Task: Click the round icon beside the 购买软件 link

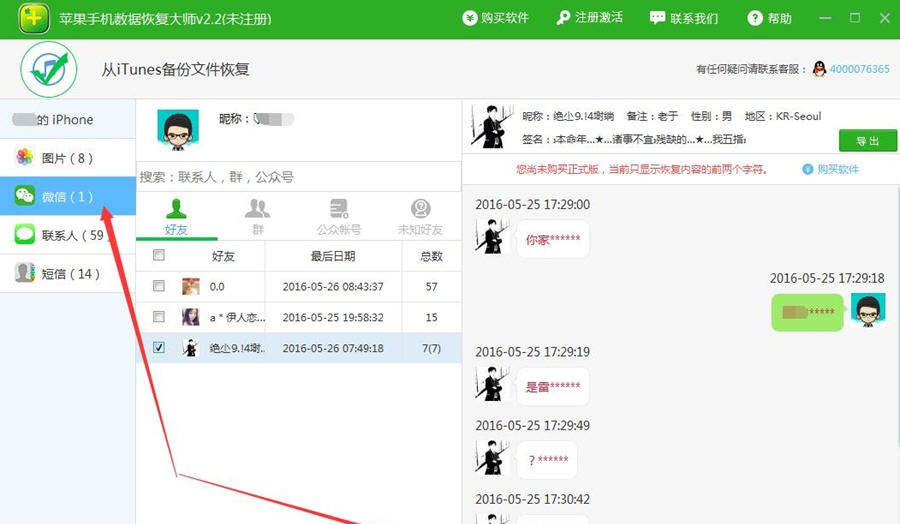Action: (x=808, y=169)
